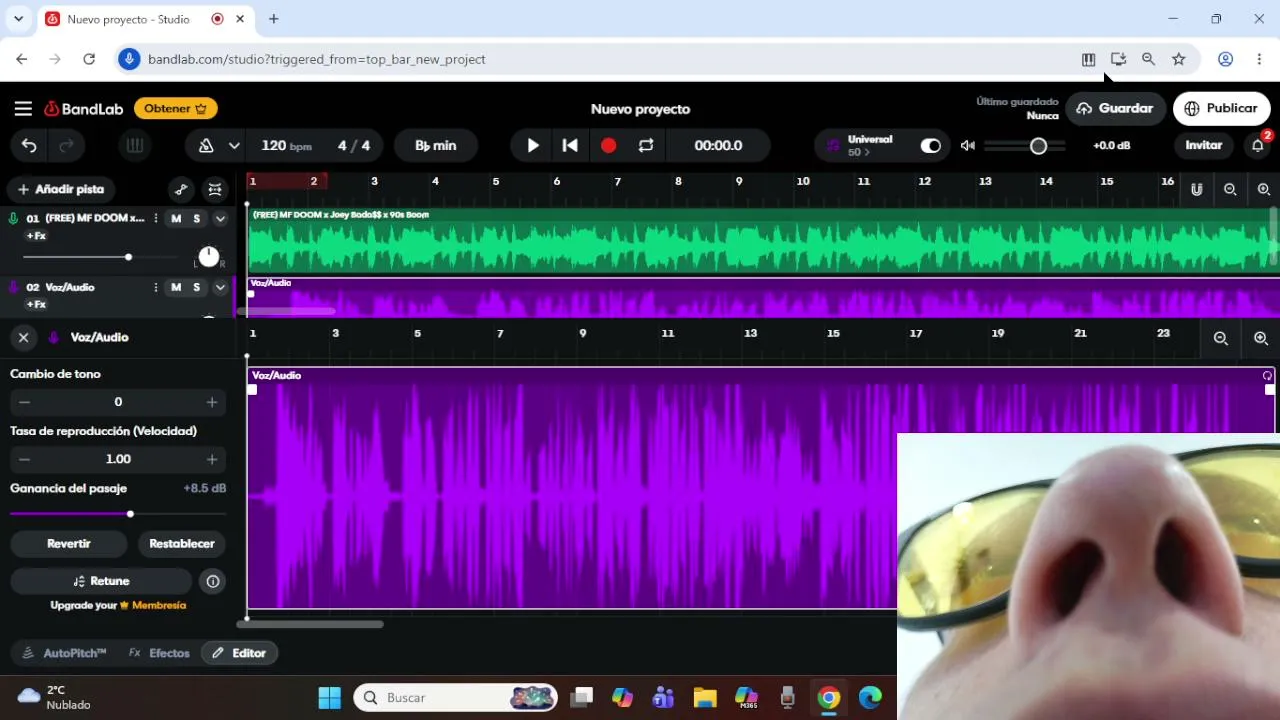Open the Retune info icon
The image size is (1280, 720).
tap(213, 581)
